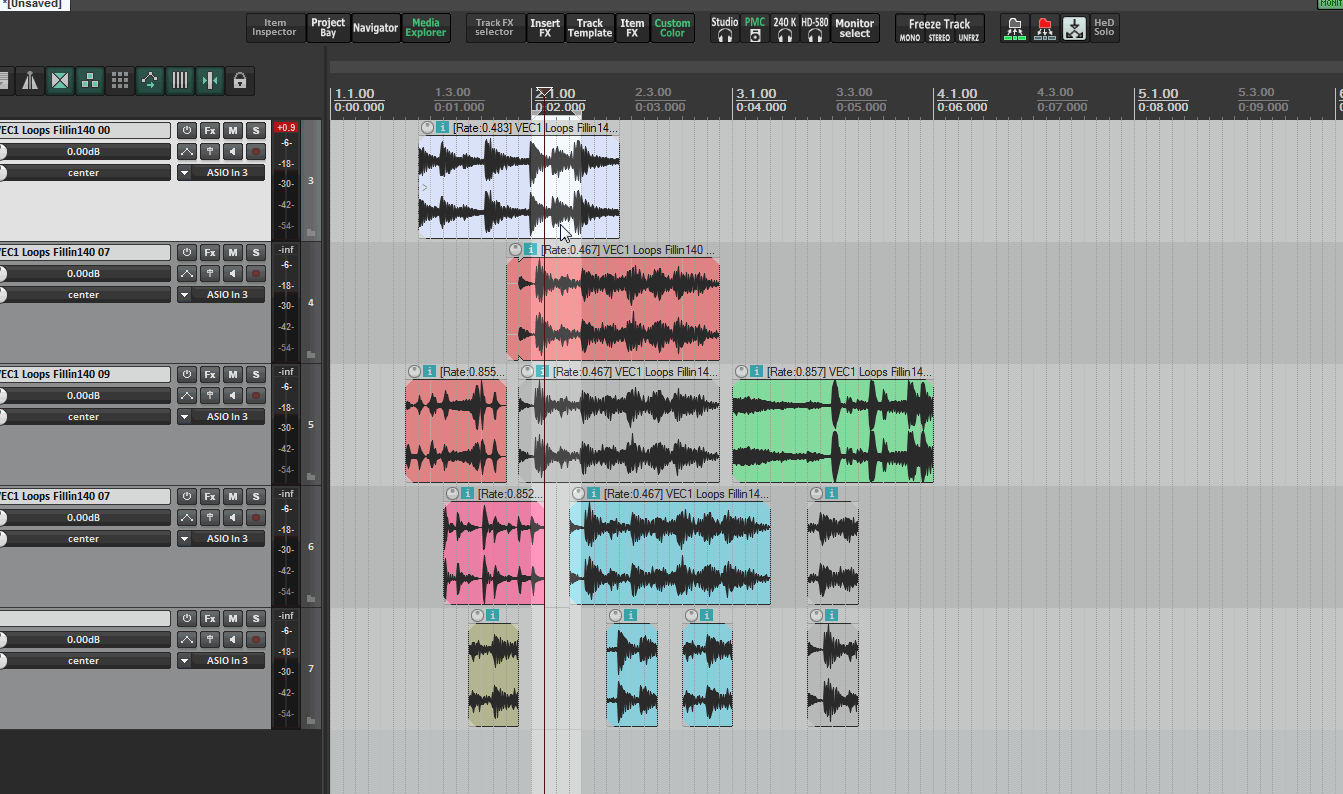The width and height of the screenshot is (1343, 794).
Task: Open the ASIO In 3 input selector on track 5
Action: click(229, 417)
